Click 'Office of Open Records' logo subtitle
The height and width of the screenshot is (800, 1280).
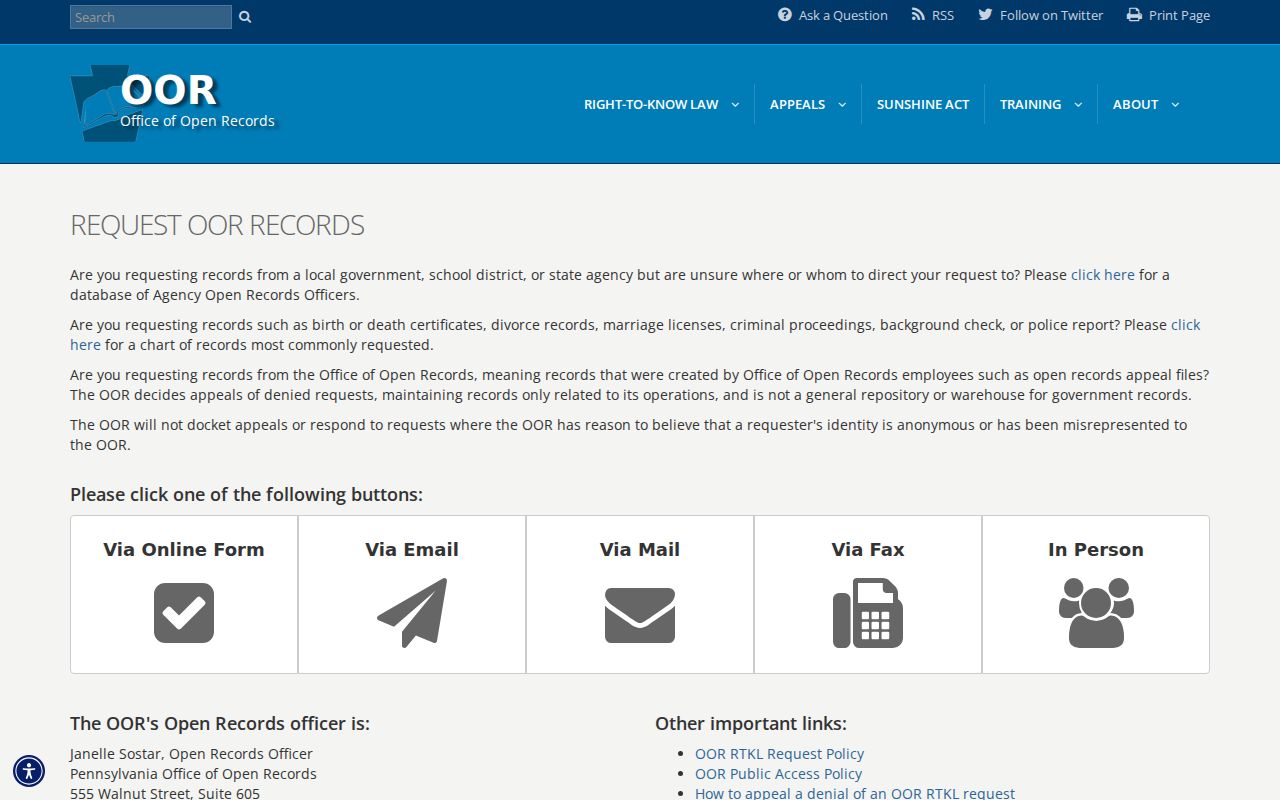coord(197,121)
